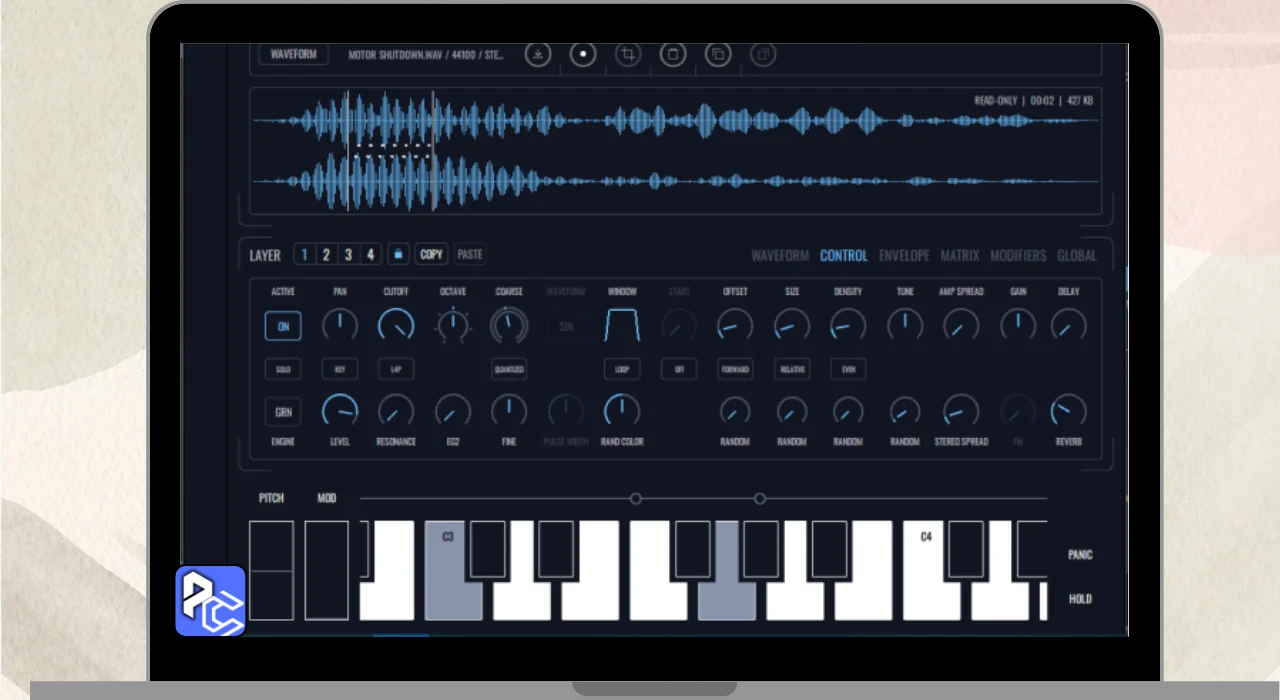Click the copy sample icon
This screenshot has width=1280, height=700.
tap(718, 55)
